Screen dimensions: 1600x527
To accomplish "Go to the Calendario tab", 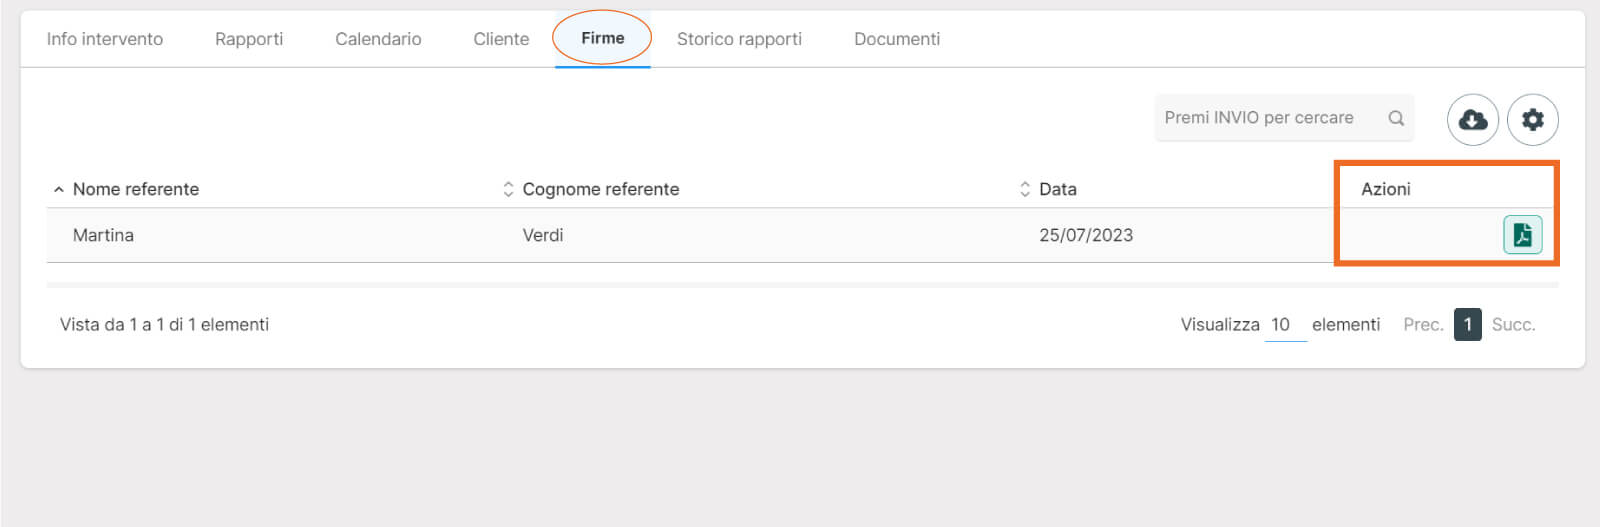I will tap(378, 39).
